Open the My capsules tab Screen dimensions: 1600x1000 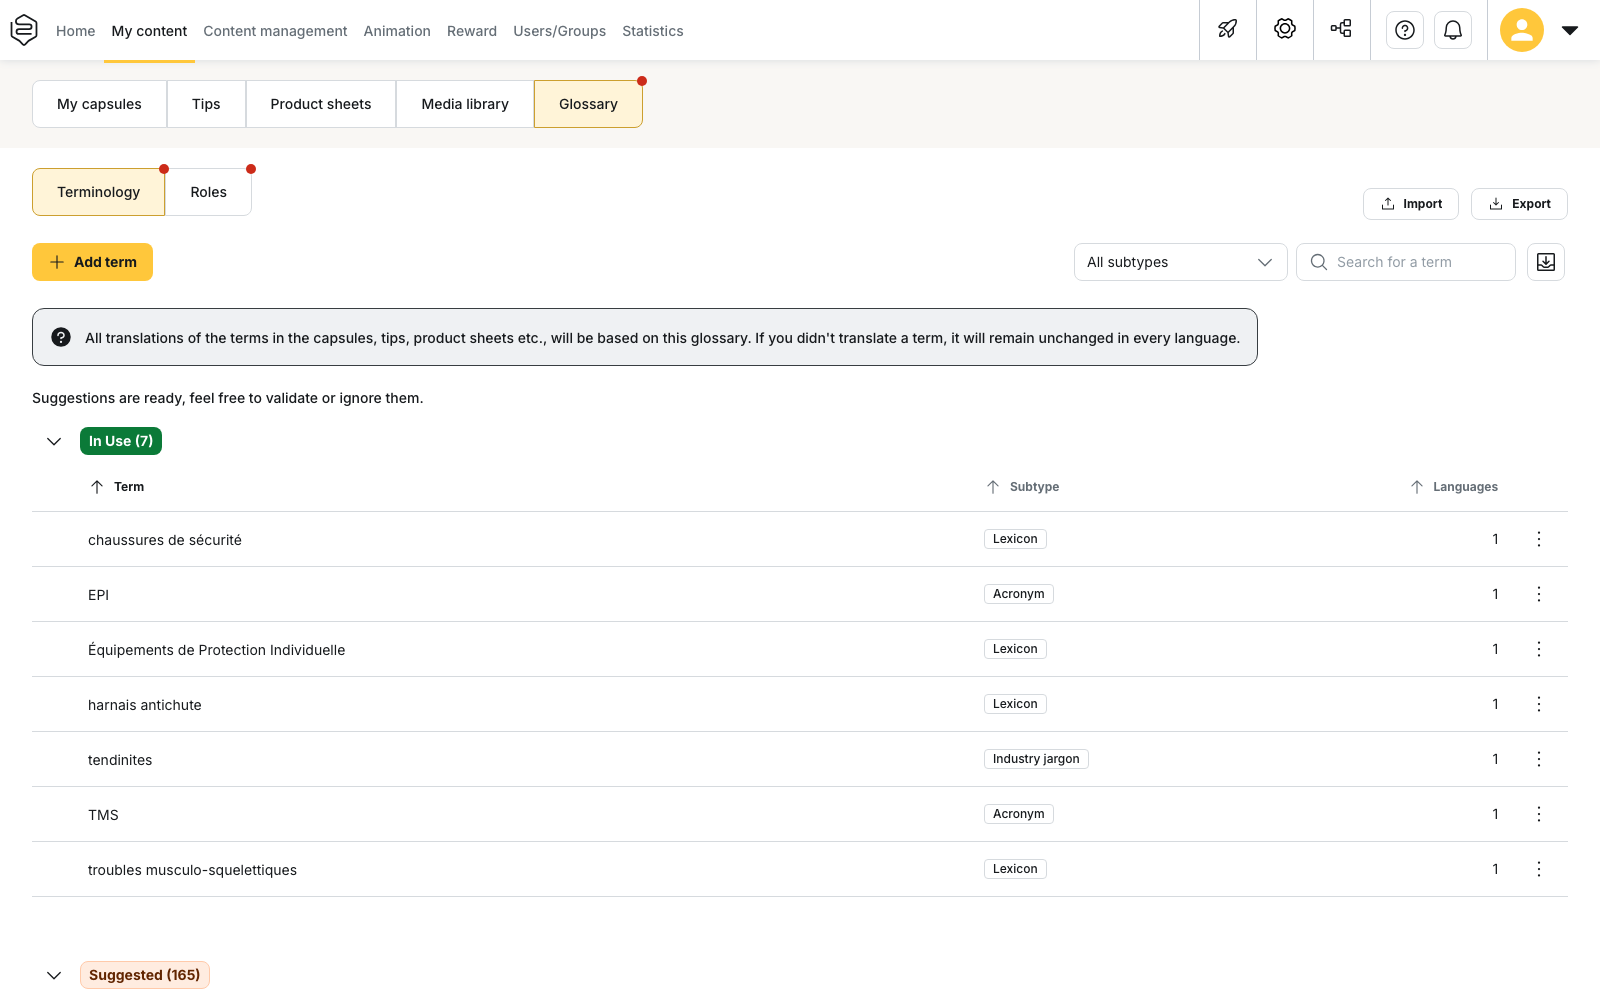click(99, 104)
